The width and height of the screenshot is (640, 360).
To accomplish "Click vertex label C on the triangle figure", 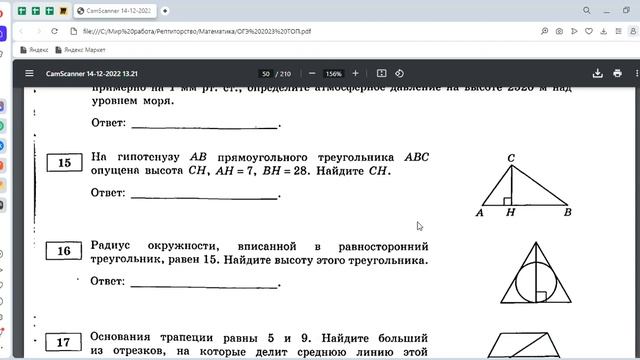I will 511,158.
